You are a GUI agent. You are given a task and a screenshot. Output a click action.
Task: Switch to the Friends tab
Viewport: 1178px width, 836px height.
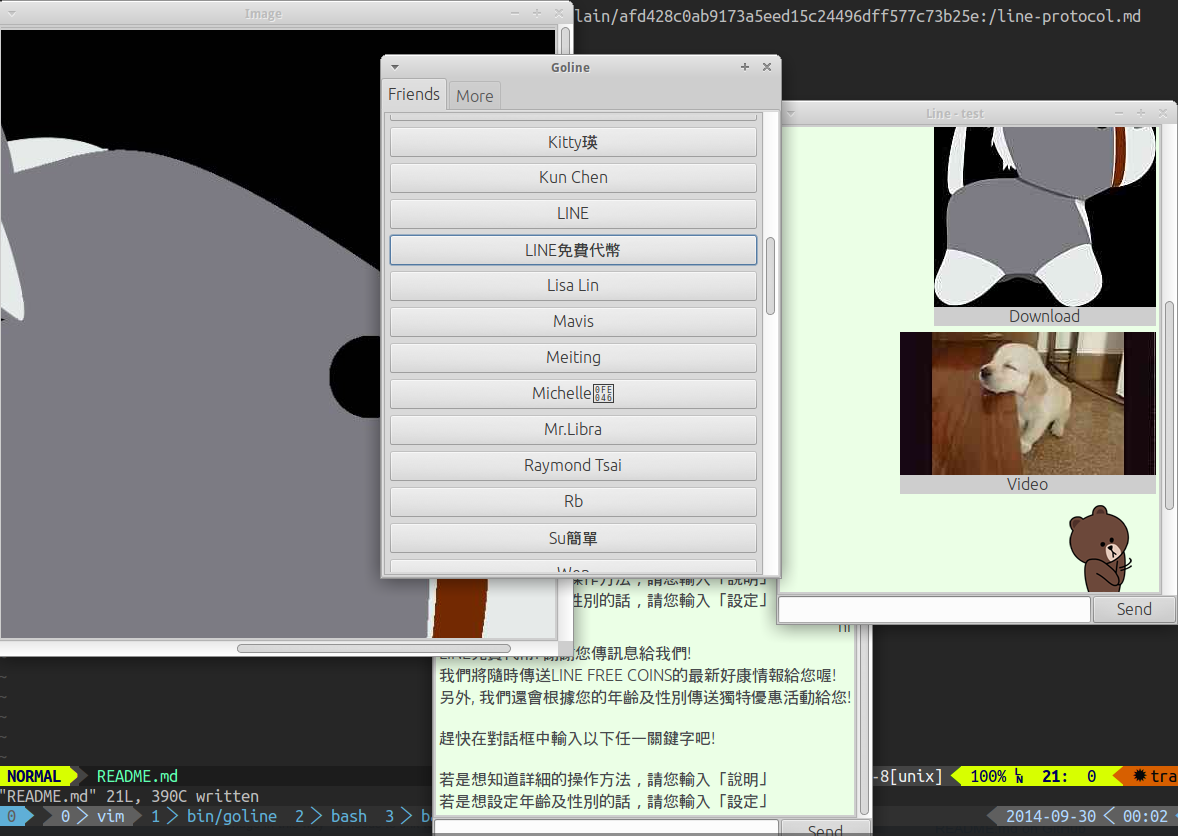[x=414, y=95]
